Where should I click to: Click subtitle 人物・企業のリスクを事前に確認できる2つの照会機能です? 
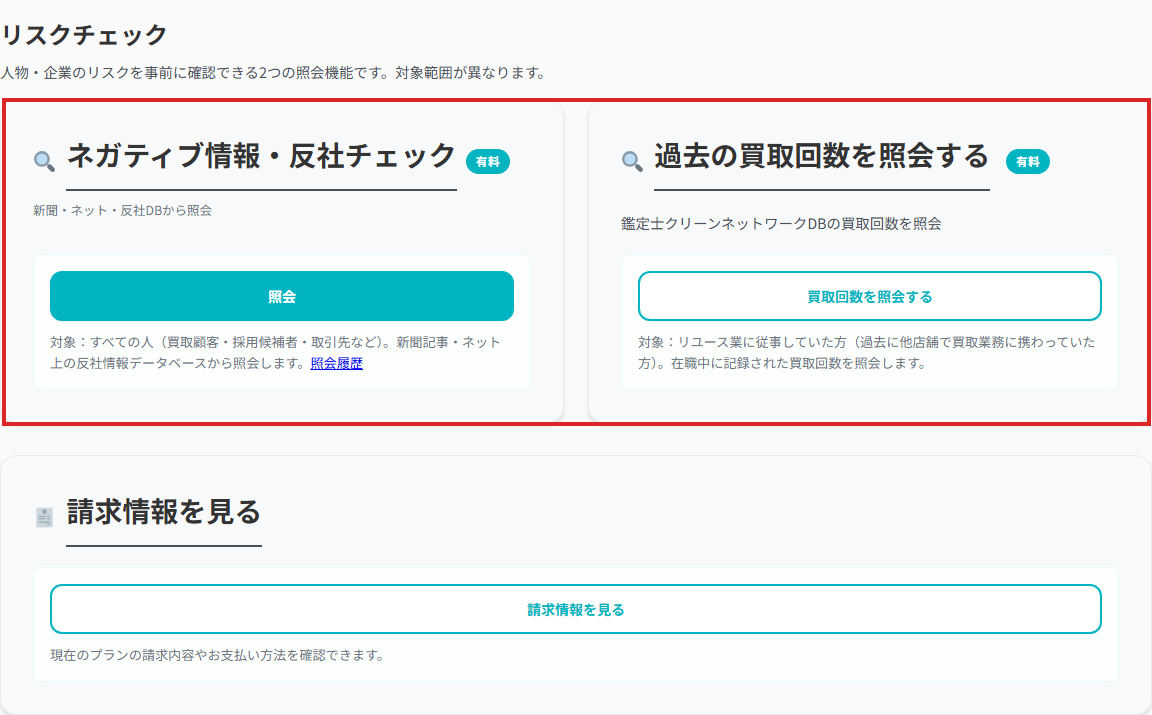coord(273,73)
